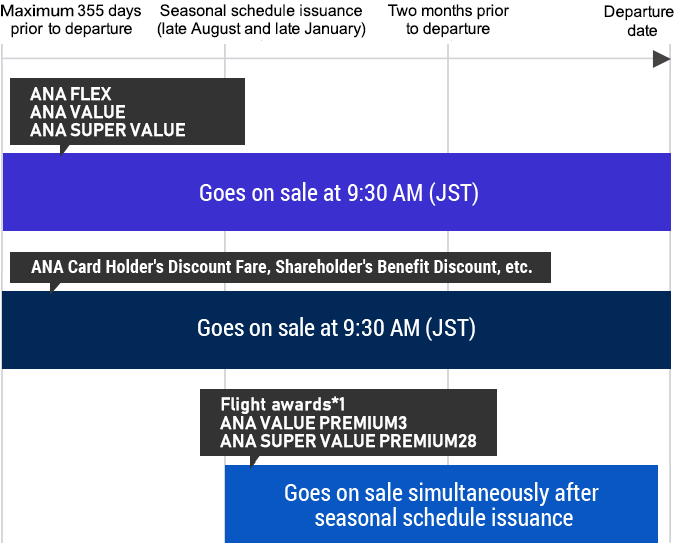Viewport: 675px width, 548px height.
Task: Select the "Two months prior to departure" label
Action: [448, 20]
